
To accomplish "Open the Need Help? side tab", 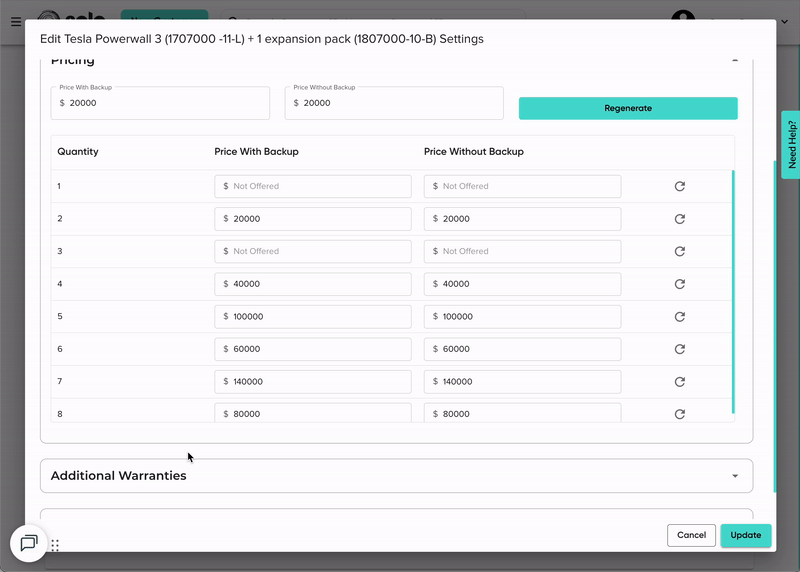I will (791, 145).
